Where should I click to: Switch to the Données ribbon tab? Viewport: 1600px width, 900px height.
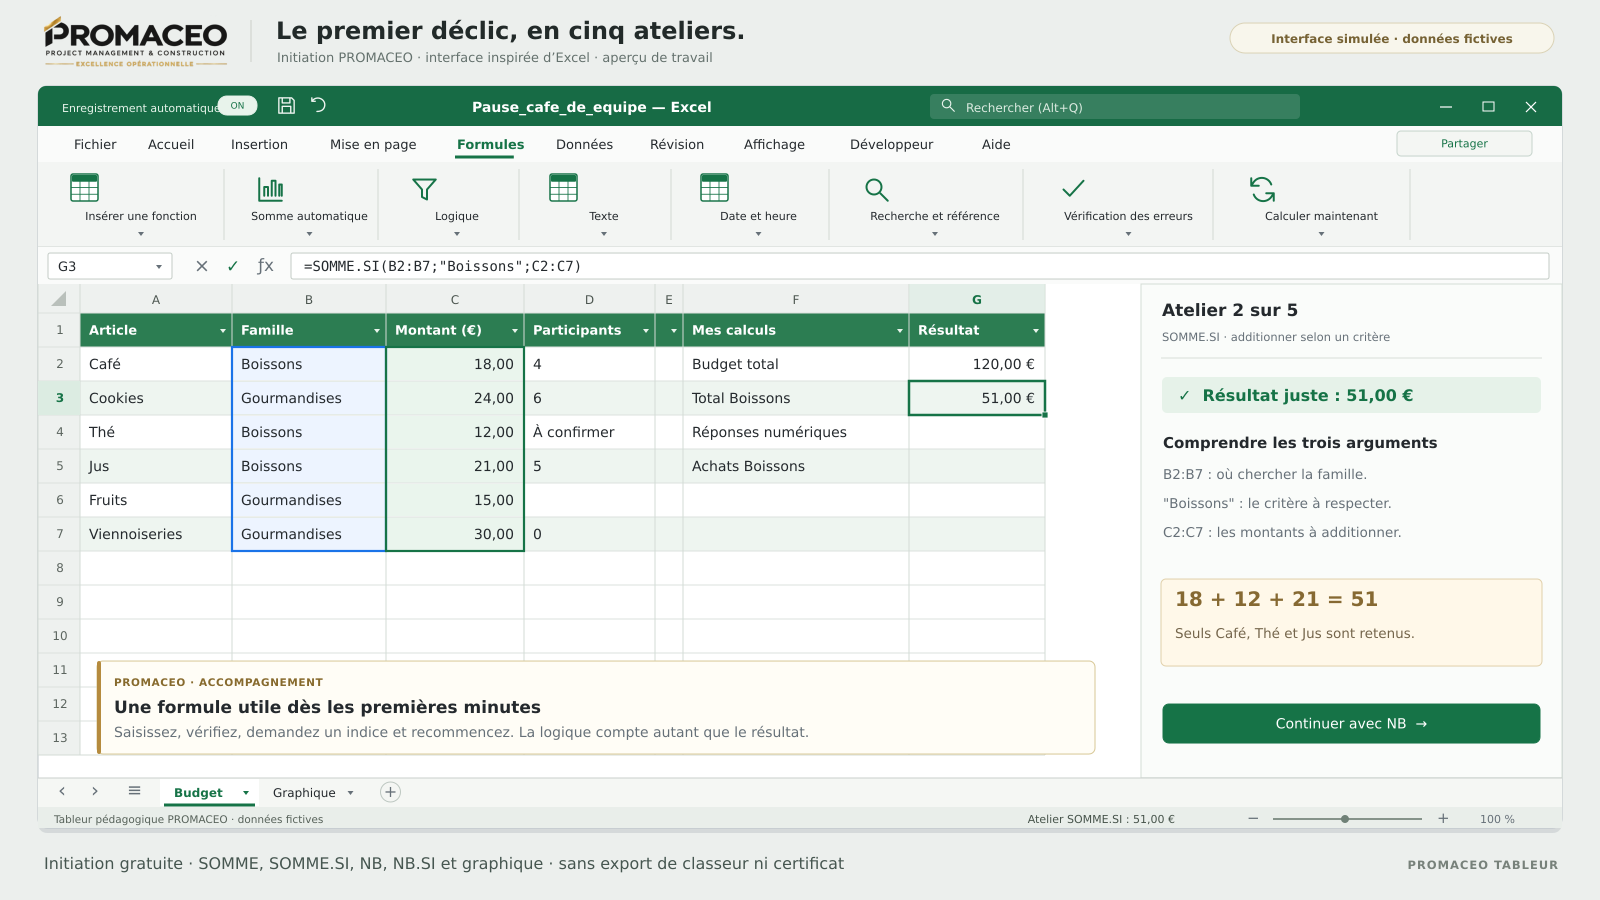tap(584, 145)
